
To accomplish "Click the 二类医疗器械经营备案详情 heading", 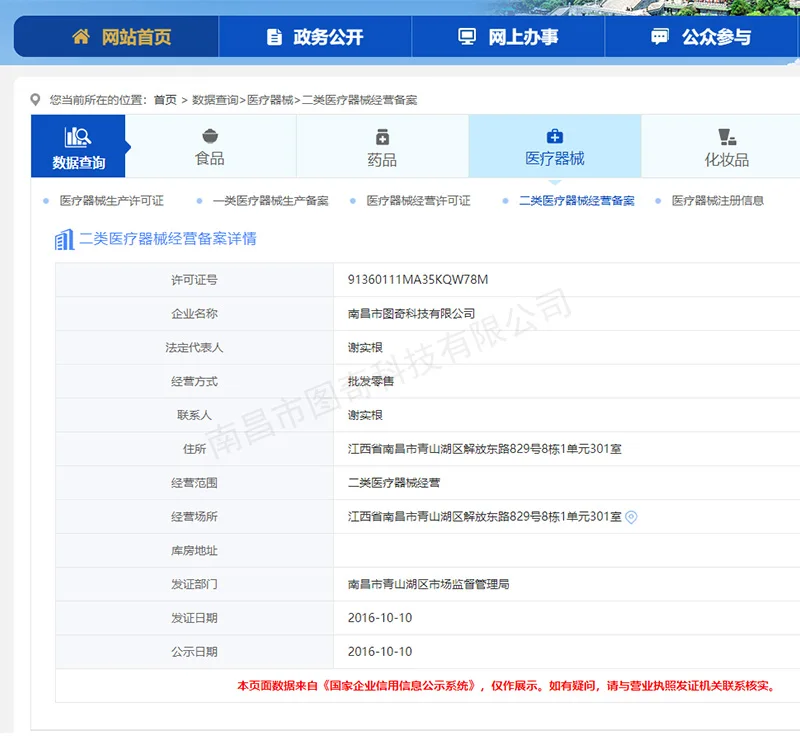I will (x=168, y=239).
